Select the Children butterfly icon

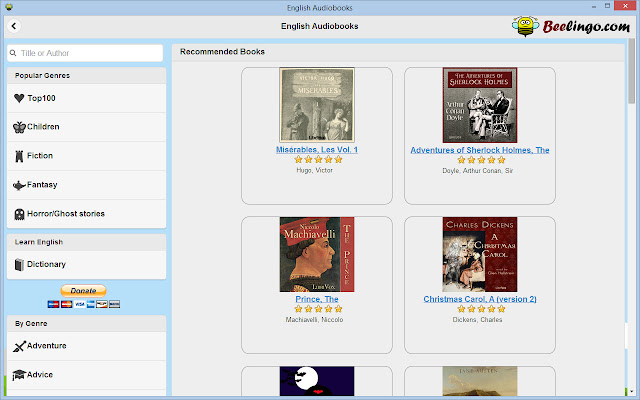(19, 127)
